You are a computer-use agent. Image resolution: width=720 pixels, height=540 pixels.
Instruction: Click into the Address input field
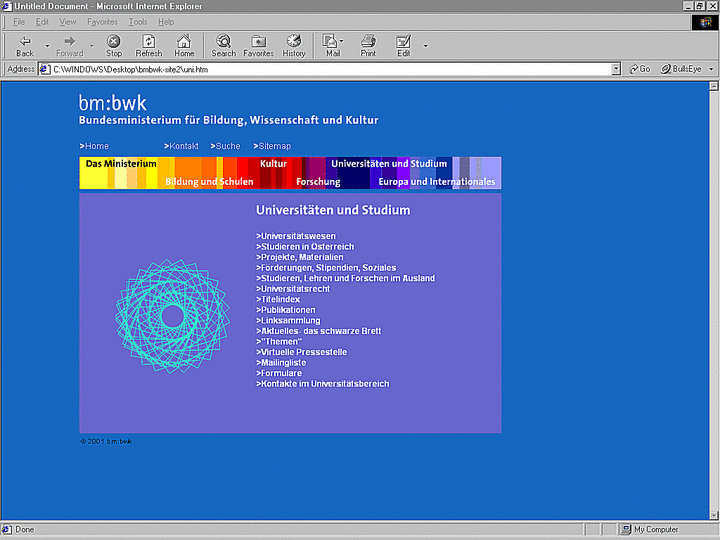coord(331,69)
